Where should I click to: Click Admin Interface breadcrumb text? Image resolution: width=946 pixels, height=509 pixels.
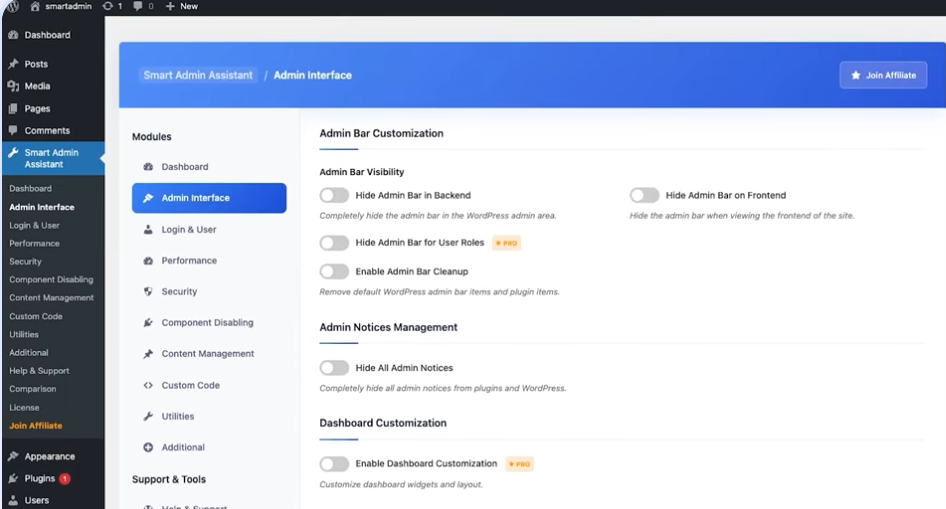point(313,75)
